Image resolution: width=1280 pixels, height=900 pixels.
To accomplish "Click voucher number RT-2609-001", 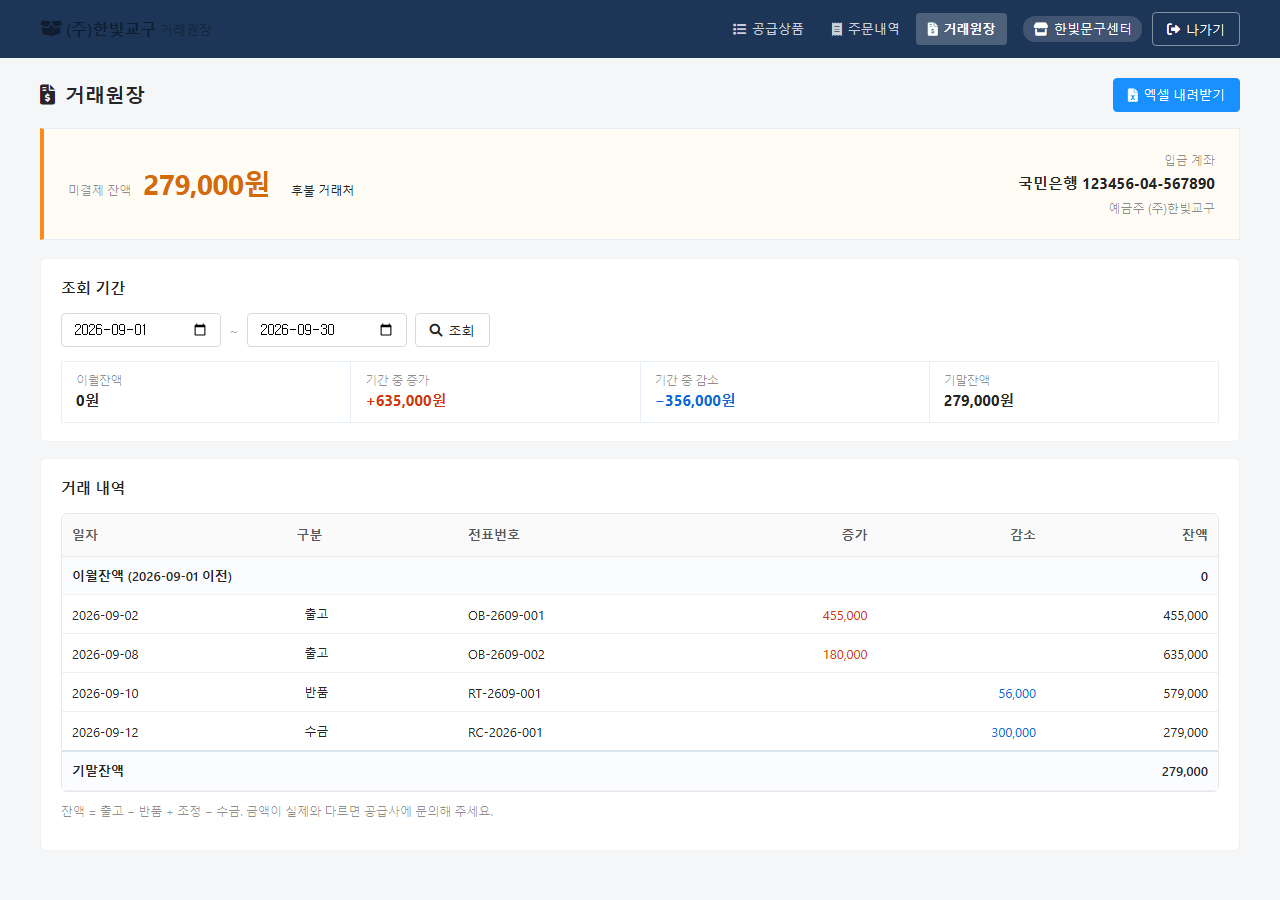I will coord(504,693).
